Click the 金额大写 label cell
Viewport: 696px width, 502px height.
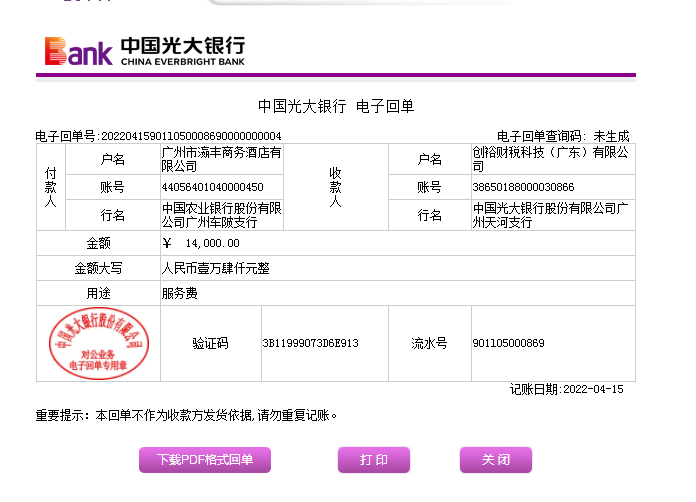(98, 268)
